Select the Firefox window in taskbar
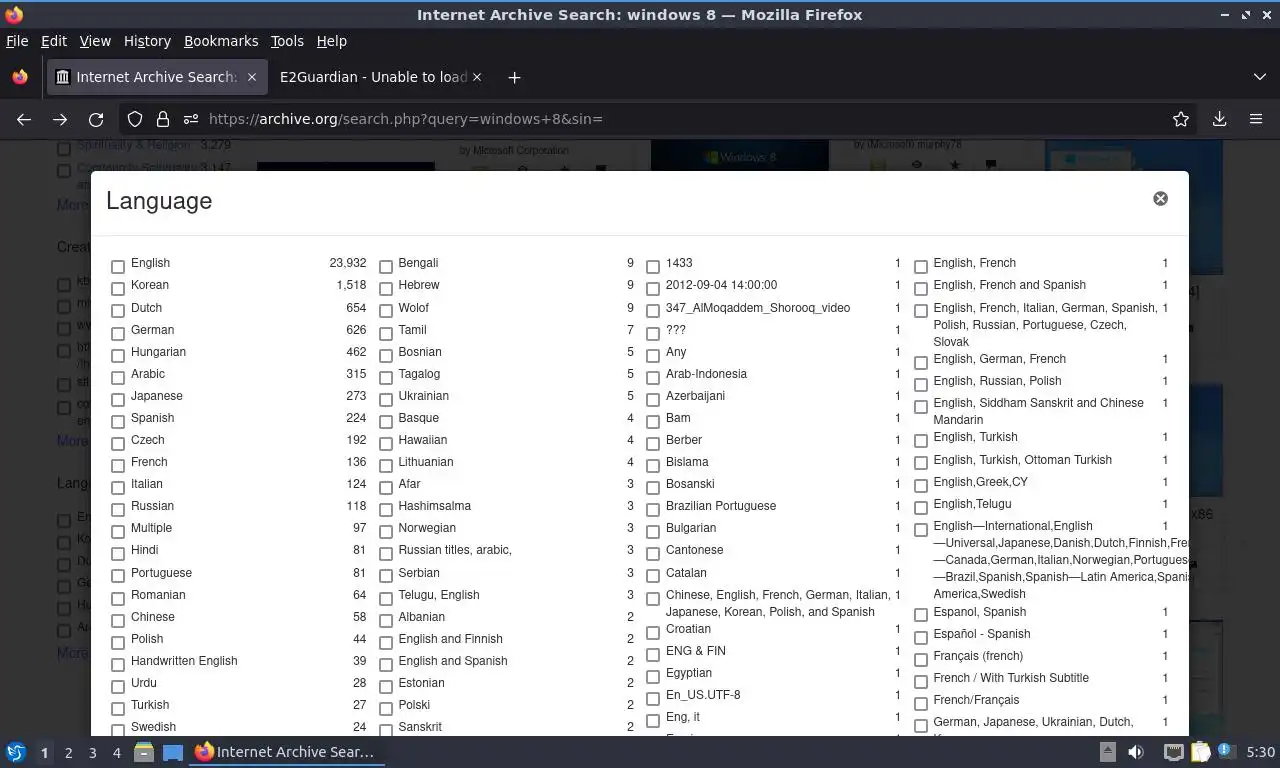Screen dimensions: 1280x768 tap(287, 752)
